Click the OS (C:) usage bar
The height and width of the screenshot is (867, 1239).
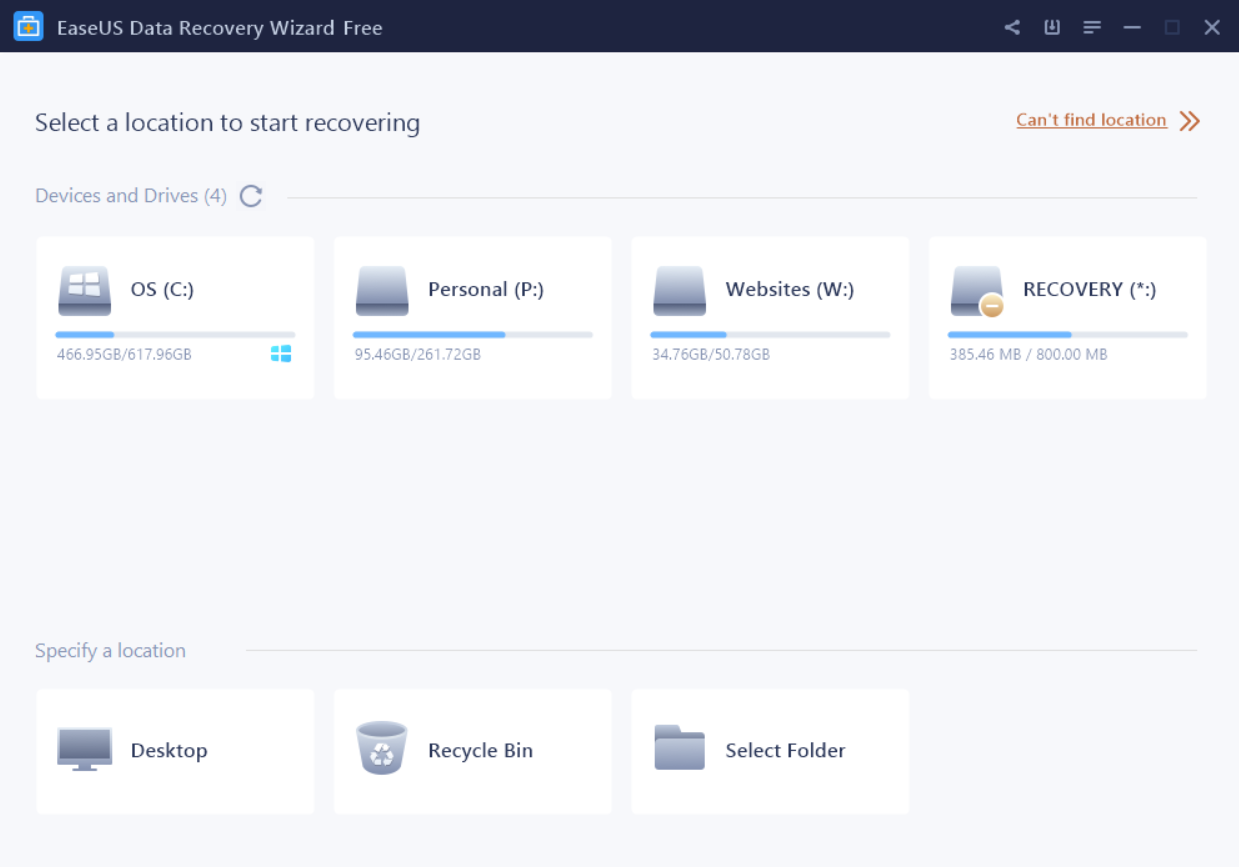pyautogui.click(x=175, y=334)
